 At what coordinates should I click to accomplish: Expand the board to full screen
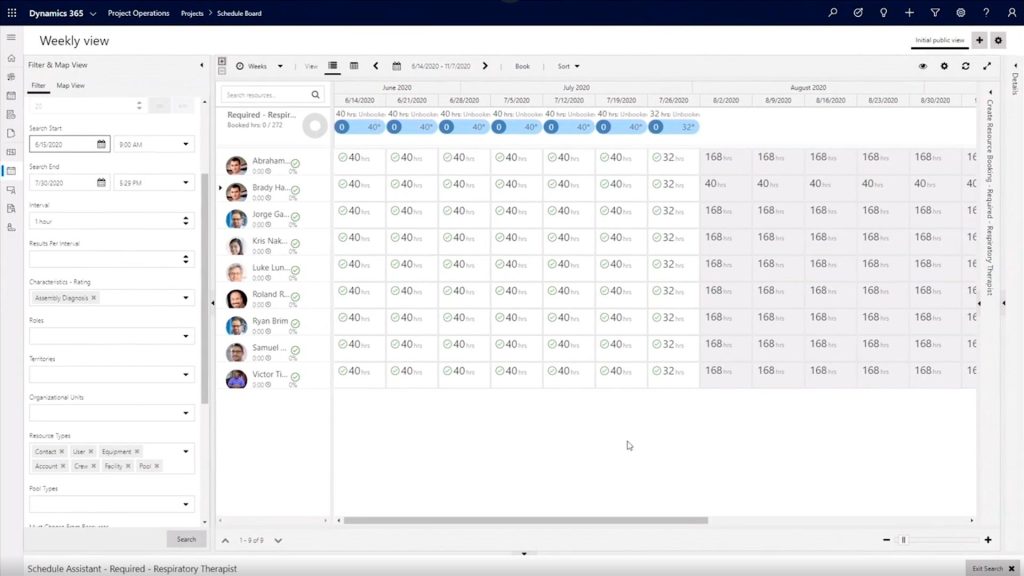pyautogui.click(x=987, y=66)
